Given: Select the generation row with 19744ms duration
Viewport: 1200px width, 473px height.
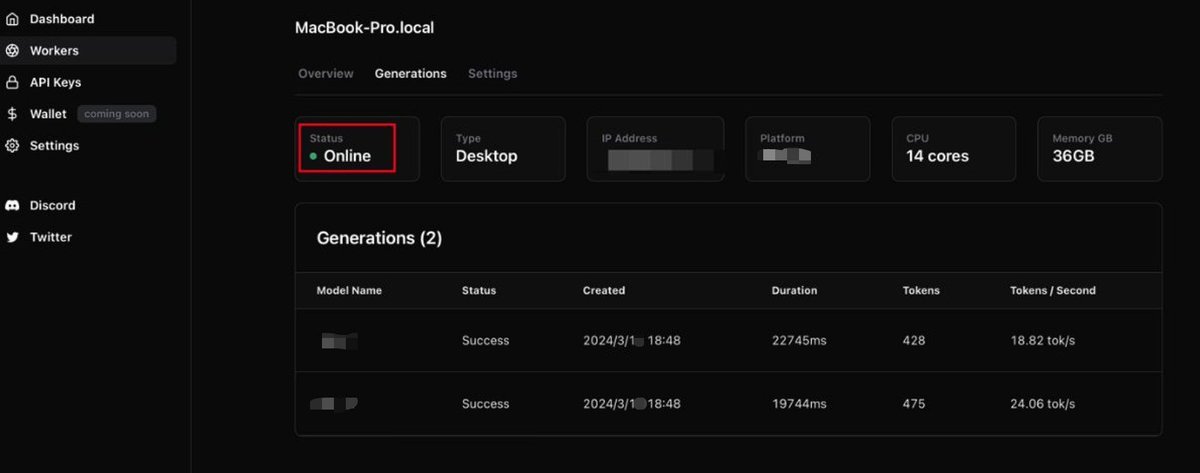Looking at the screenshot, I should point(728,404).
